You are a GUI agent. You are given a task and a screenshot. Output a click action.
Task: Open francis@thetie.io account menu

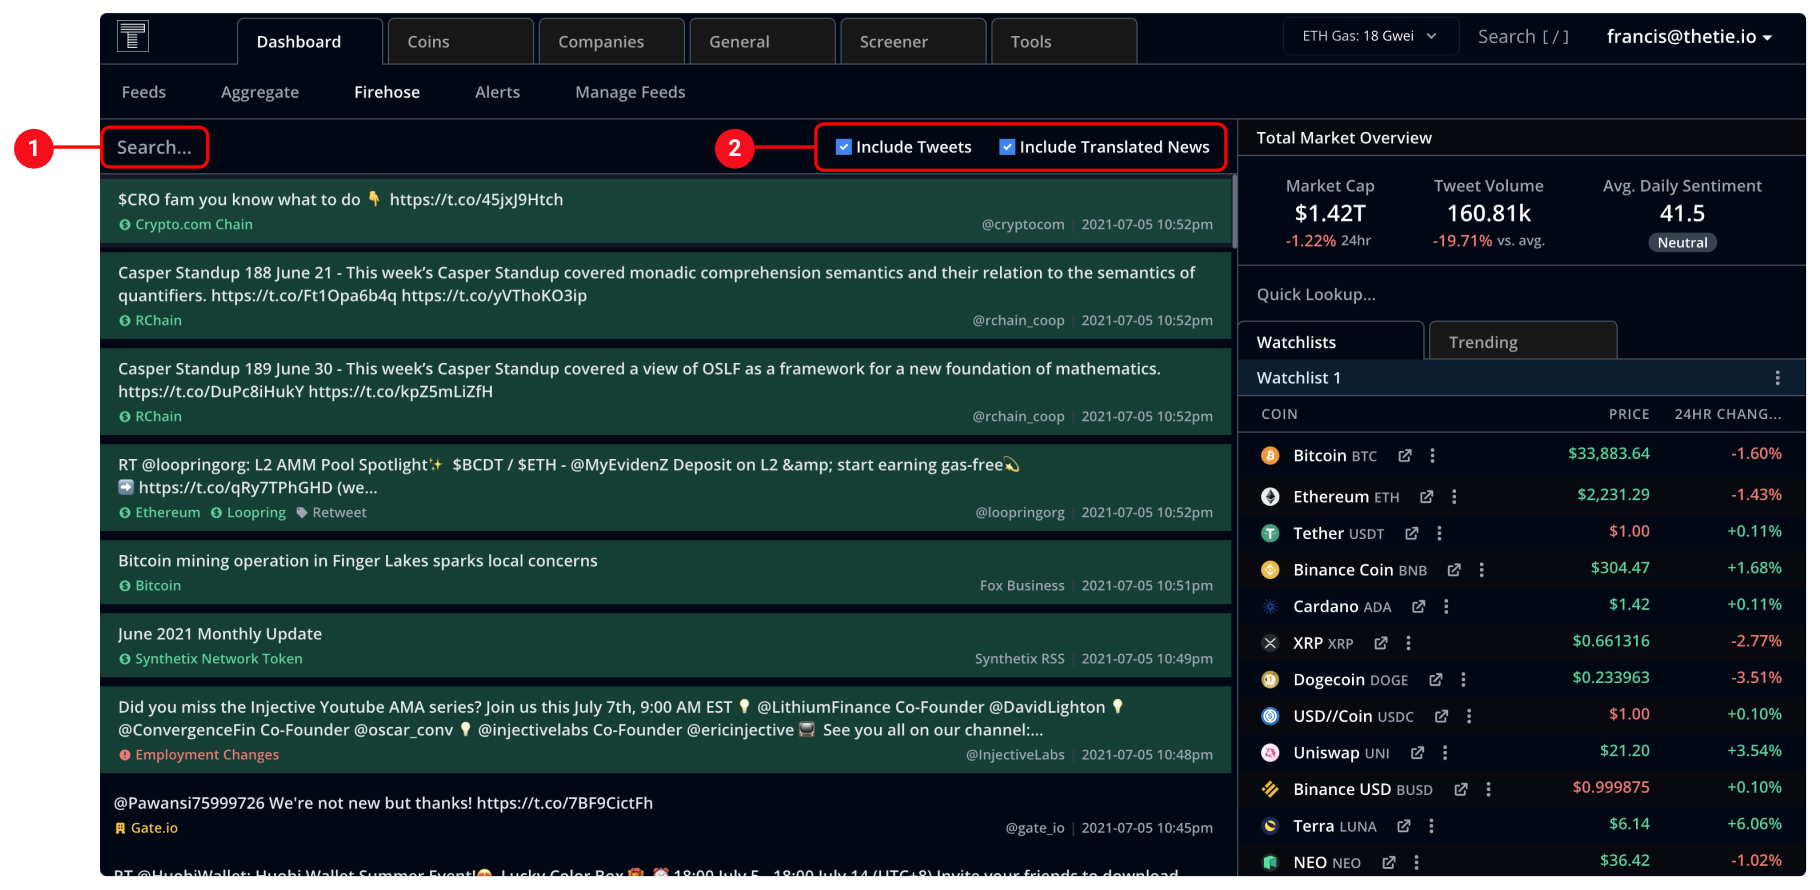(1690, 37)
